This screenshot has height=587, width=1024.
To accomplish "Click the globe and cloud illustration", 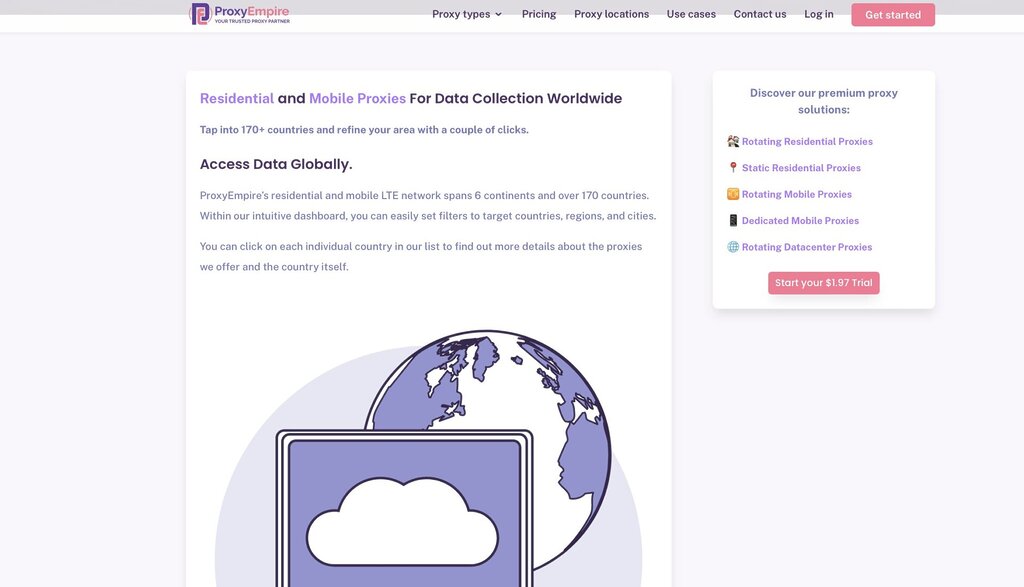I will pos(428,458).
